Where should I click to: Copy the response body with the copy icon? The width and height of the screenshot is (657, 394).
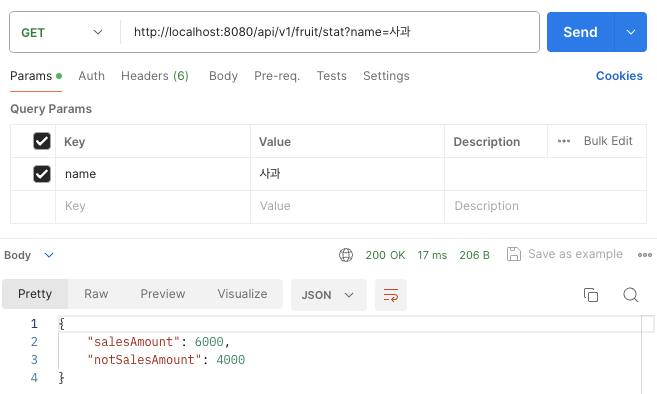click(x=591, y=295)
